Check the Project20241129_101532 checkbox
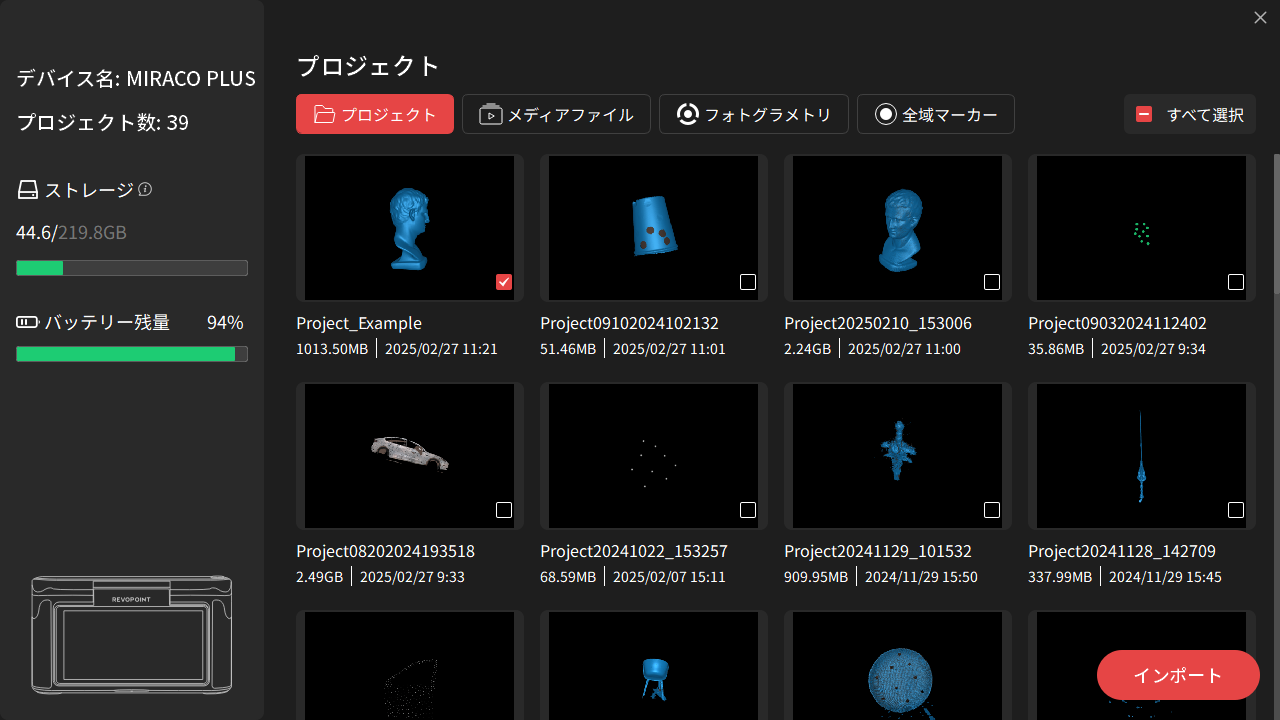 [x=992, y=510]
